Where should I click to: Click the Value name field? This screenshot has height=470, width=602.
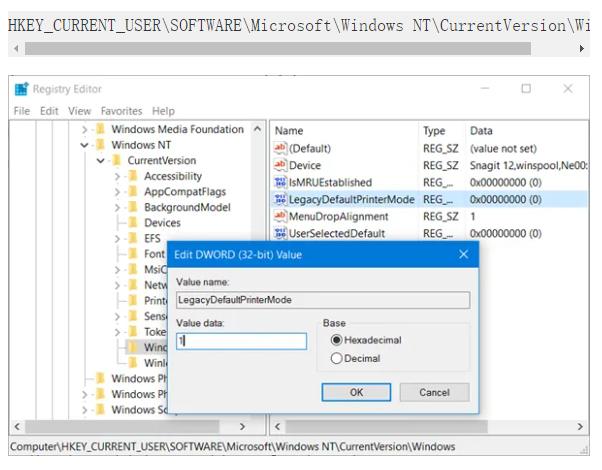click(x=323, y=300)
